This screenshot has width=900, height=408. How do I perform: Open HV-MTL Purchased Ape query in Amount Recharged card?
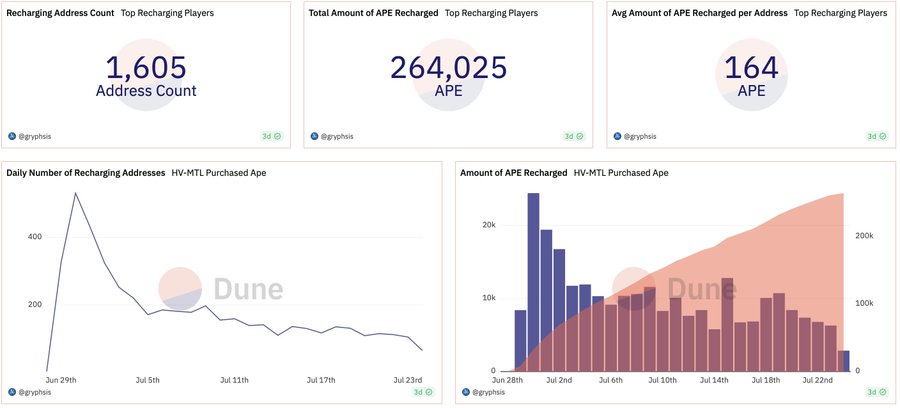click(x=621, y=173)
